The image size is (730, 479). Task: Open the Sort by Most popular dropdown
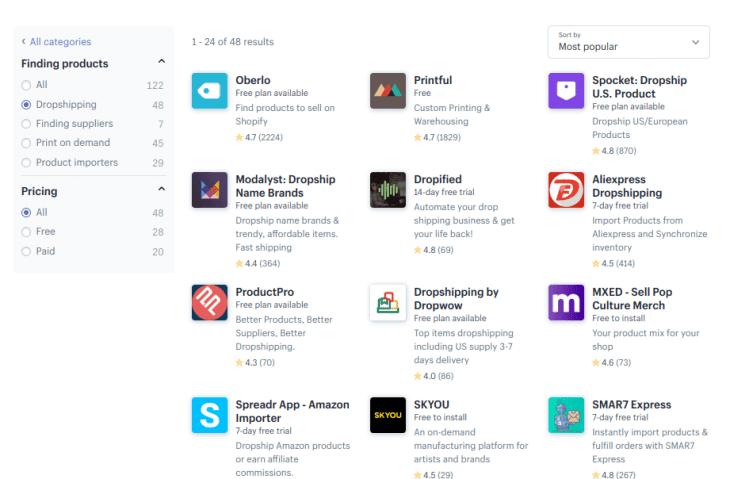[x=629, y=42]
